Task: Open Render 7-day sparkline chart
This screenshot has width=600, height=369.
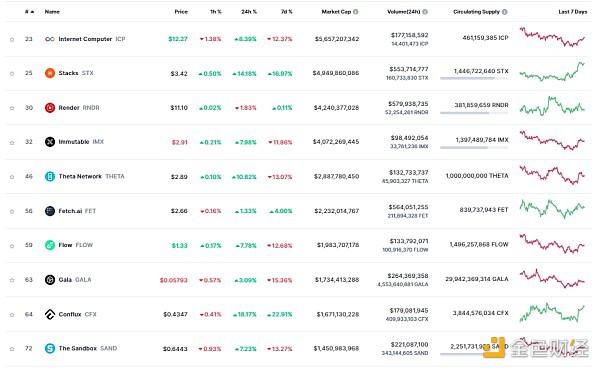Action: [x=552, y=106]
